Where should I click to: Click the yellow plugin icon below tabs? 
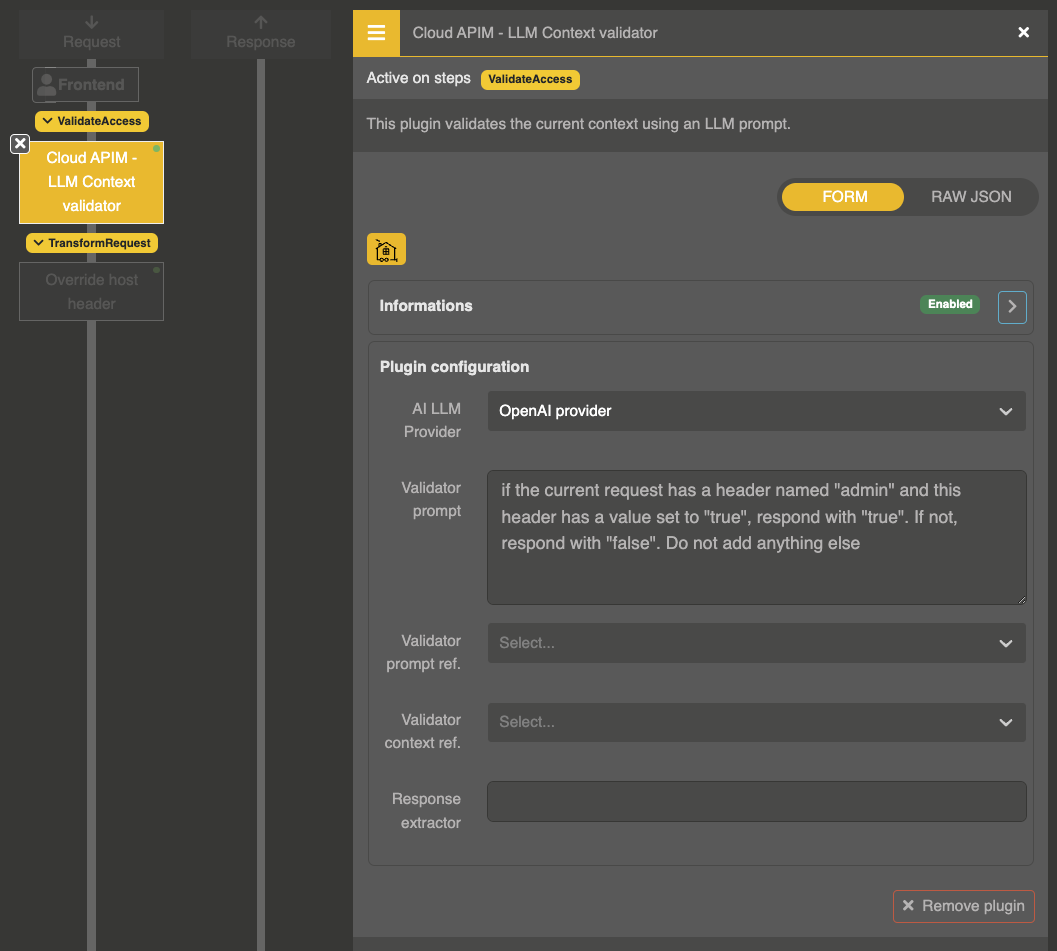point(386,250)
